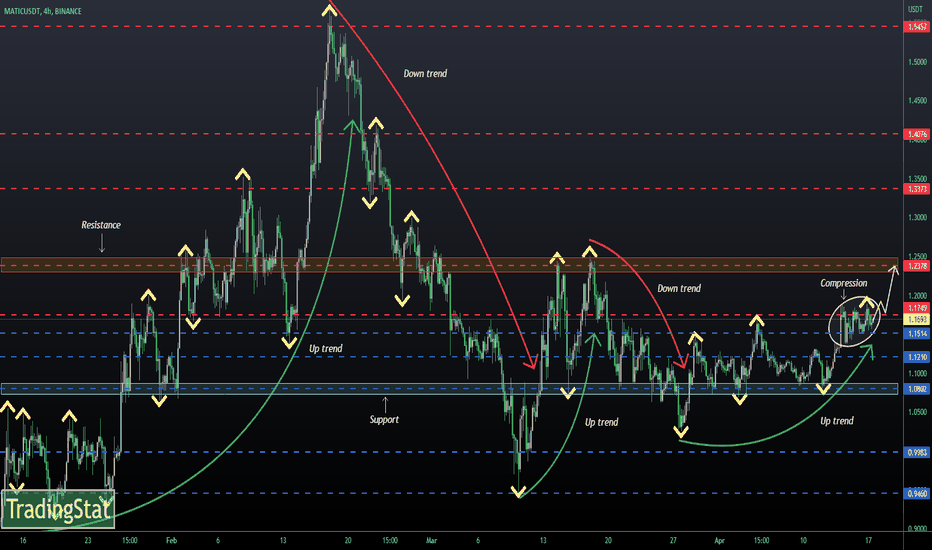Click the 10 date label on time axis

coord(803,540)
